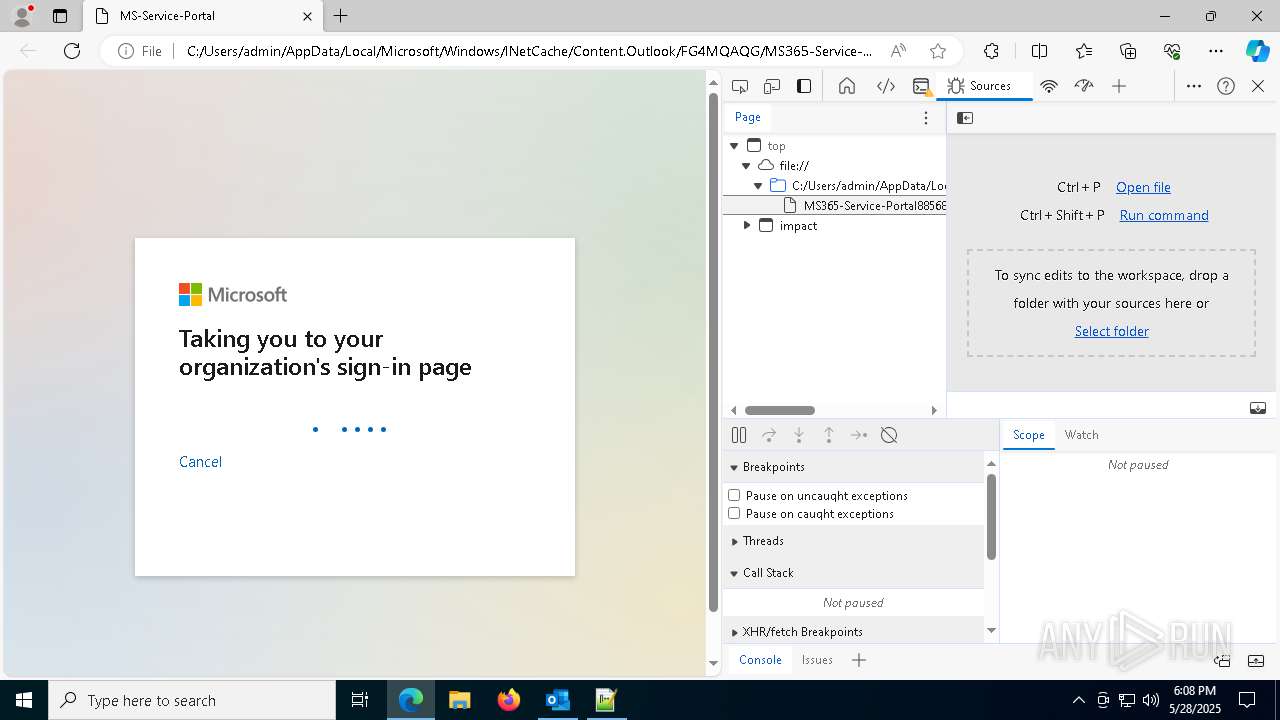Click the navigator horizontal scrollbar thumb
The height and width of the screenshot is (720, 1280).
(780, 410)
